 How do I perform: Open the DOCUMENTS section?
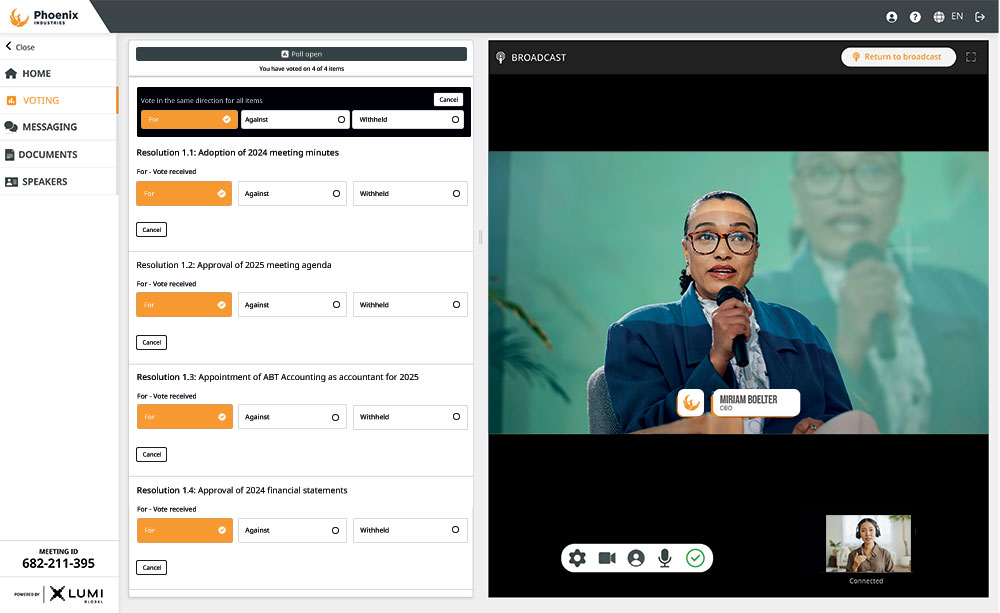coord(50,154)
